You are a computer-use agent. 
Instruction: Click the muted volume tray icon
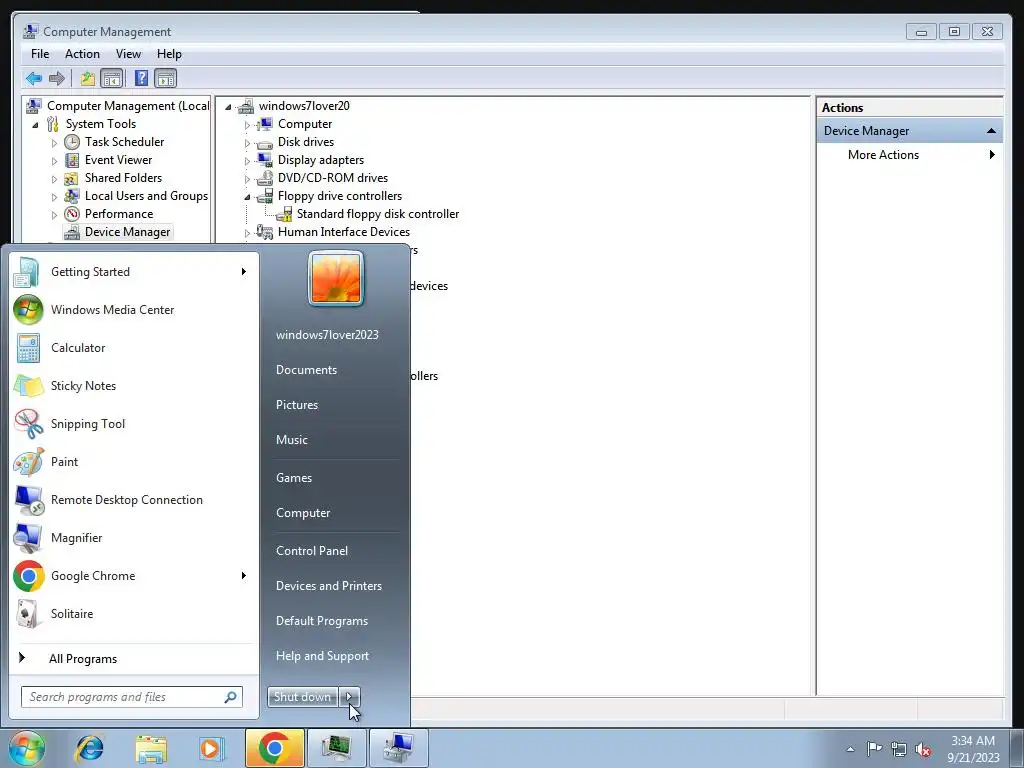tap(923, 749)
